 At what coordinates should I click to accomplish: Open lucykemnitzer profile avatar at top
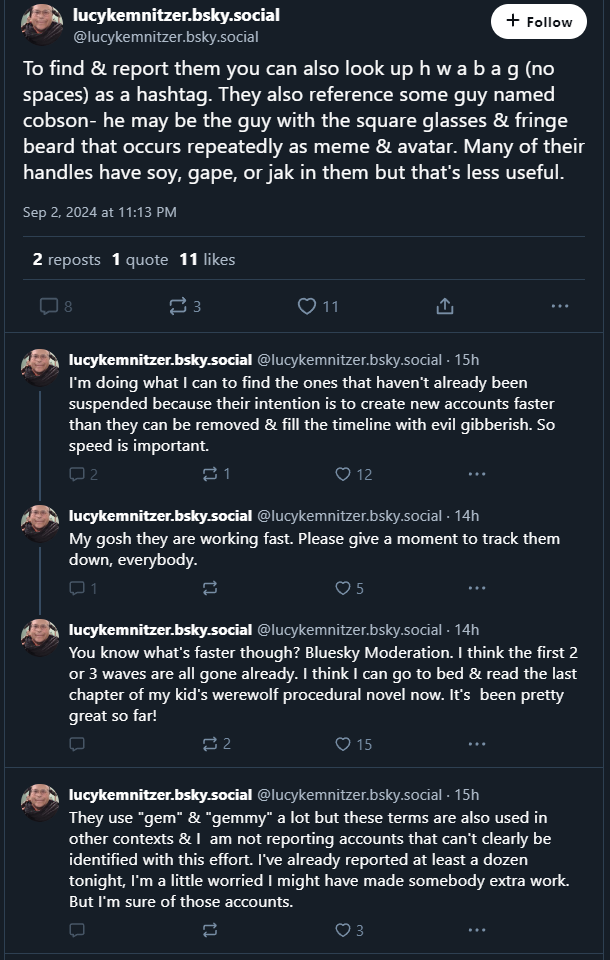click(42, 24)
